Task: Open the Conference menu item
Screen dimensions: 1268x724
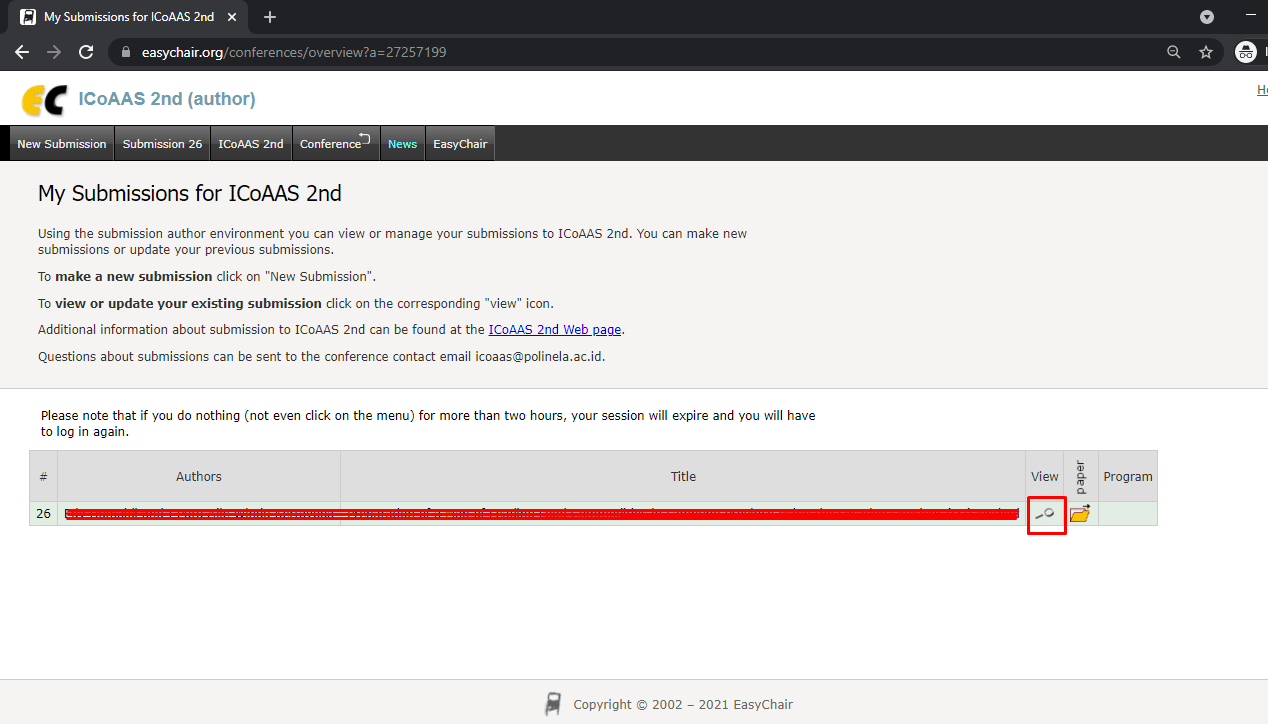Action: pyautogui.click(x=336, y=143)
